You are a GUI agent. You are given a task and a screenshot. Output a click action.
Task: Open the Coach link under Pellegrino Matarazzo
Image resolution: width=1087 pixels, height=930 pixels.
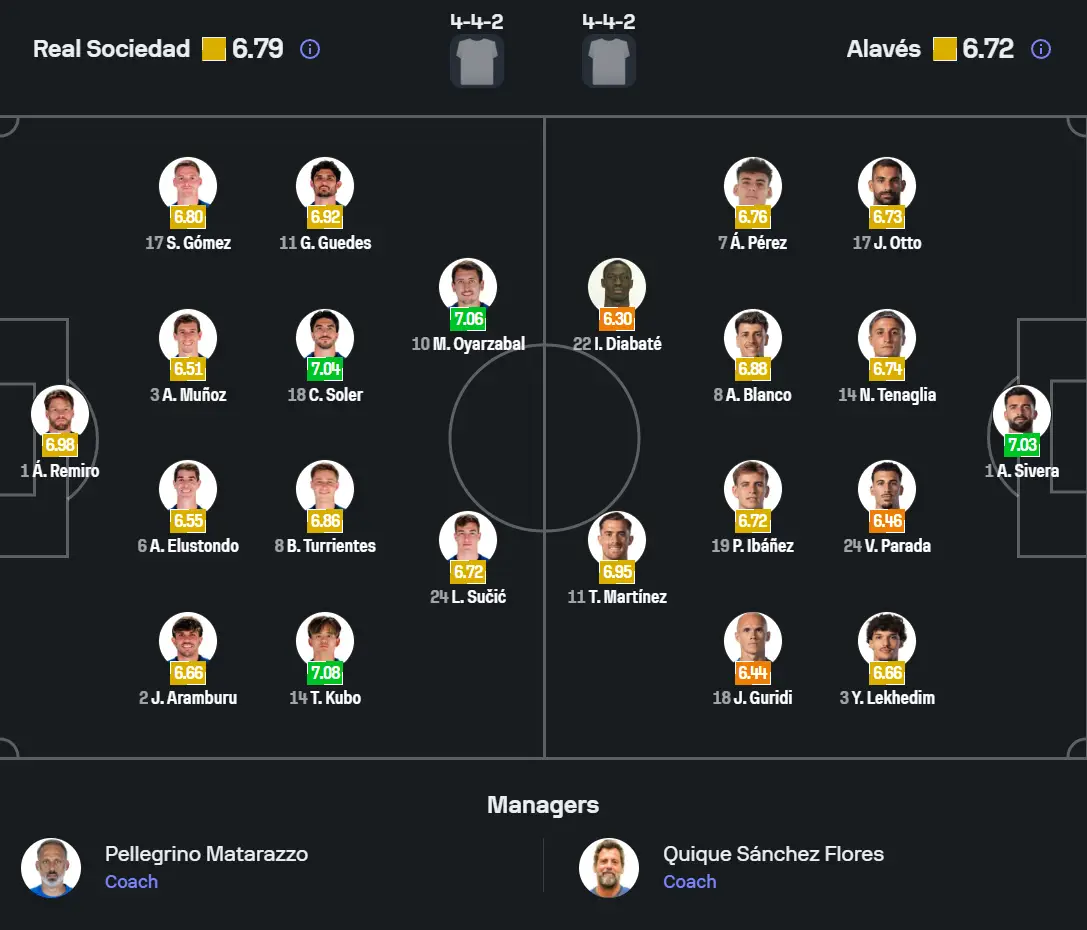131,882
